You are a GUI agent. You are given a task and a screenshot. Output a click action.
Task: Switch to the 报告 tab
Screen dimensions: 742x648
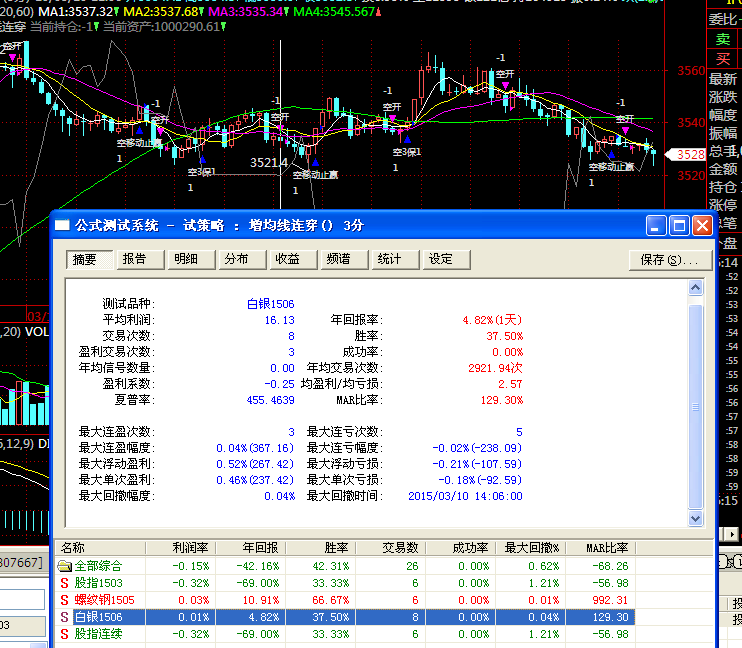pyautogui.click(x=140, y=259)
